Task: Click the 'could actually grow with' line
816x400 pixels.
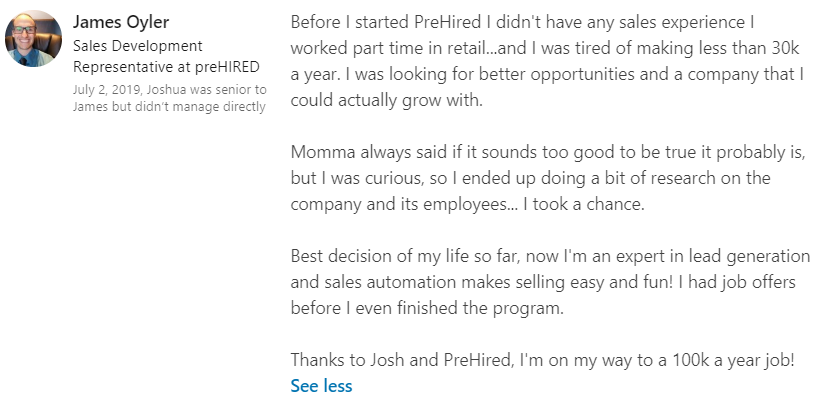Action: click(386, 99)
